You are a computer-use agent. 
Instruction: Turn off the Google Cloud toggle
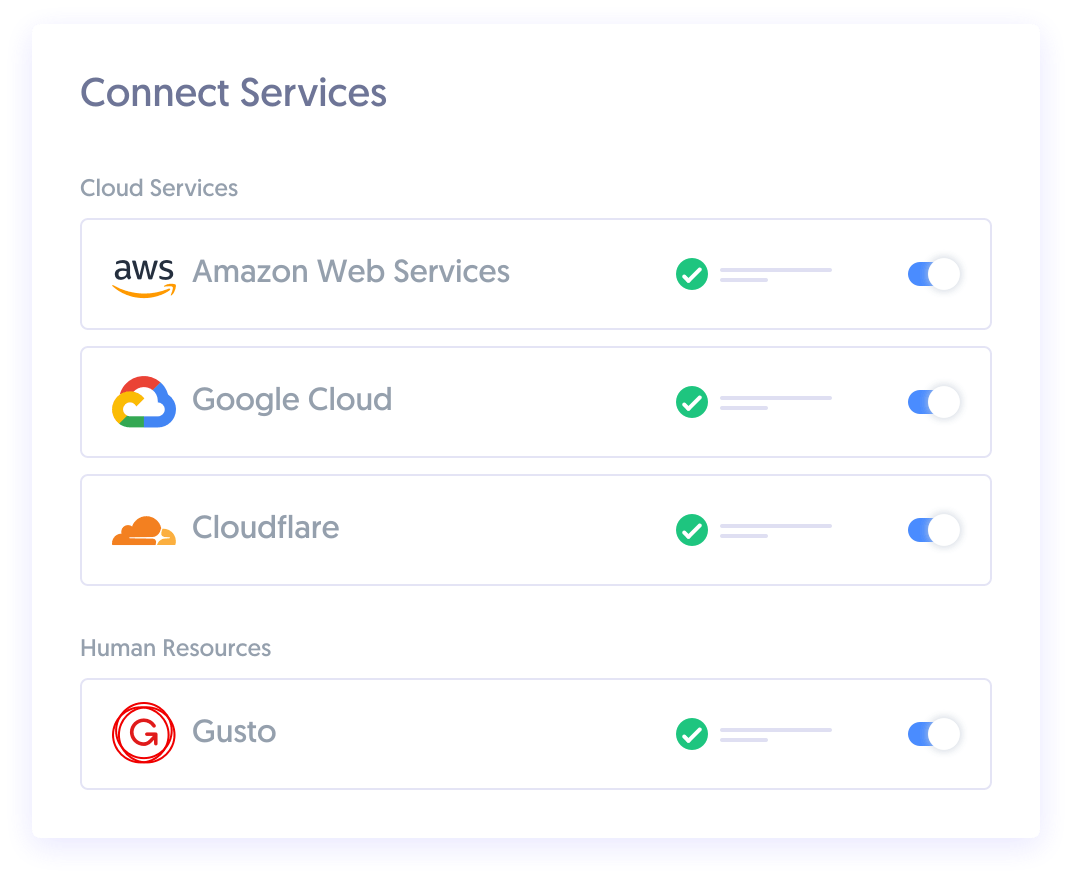click(x=934, y=402)
